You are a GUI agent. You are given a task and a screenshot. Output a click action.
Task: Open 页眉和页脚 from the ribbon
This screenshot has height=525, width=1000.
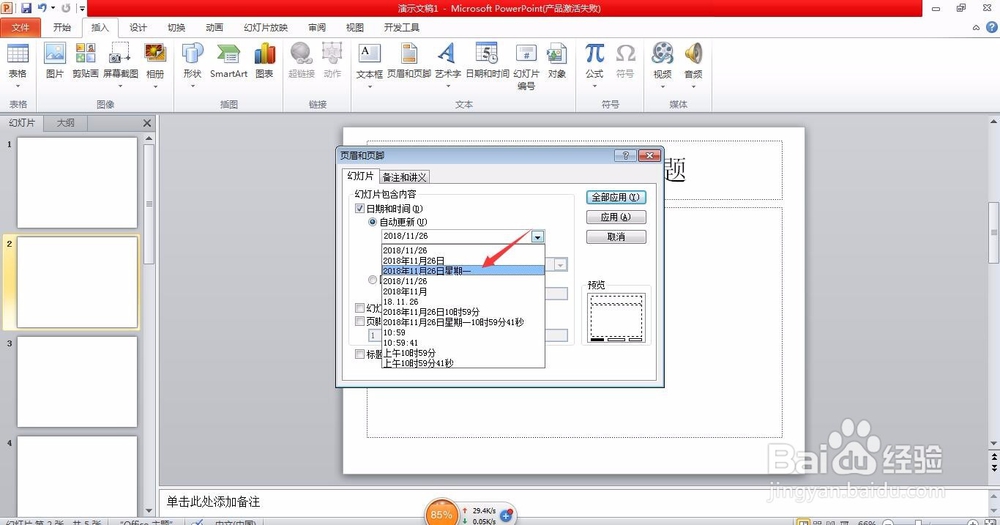click(409, 61)
